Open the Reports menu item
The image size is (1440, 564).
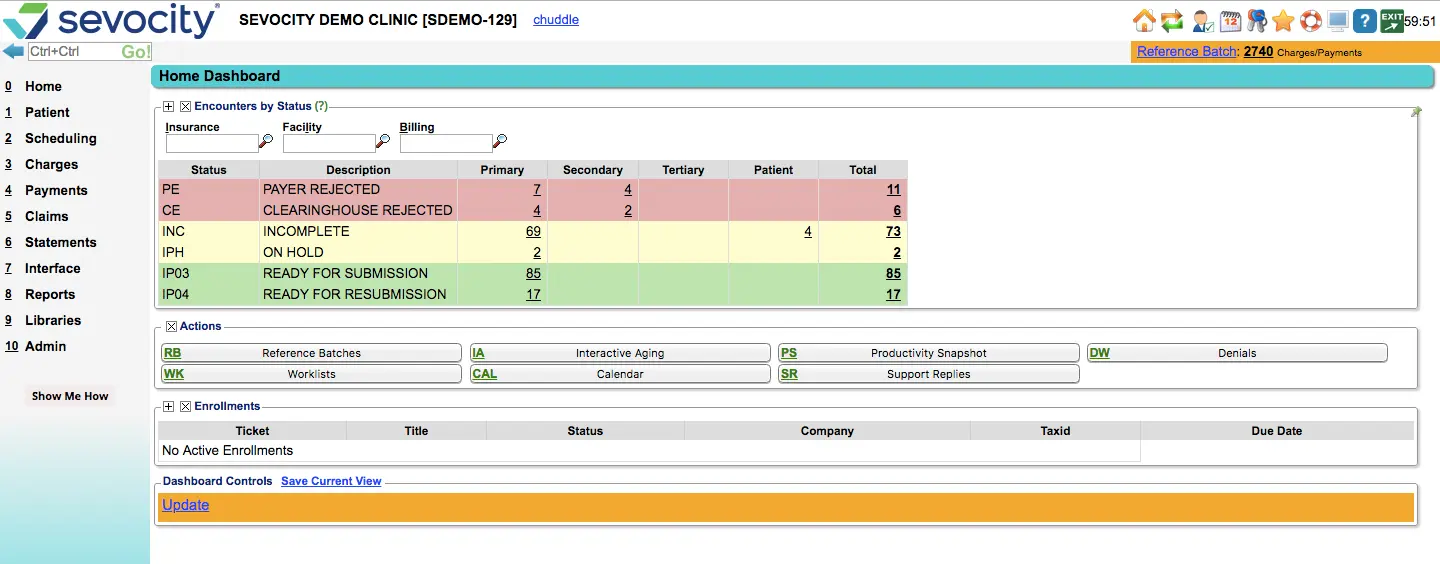50,295
